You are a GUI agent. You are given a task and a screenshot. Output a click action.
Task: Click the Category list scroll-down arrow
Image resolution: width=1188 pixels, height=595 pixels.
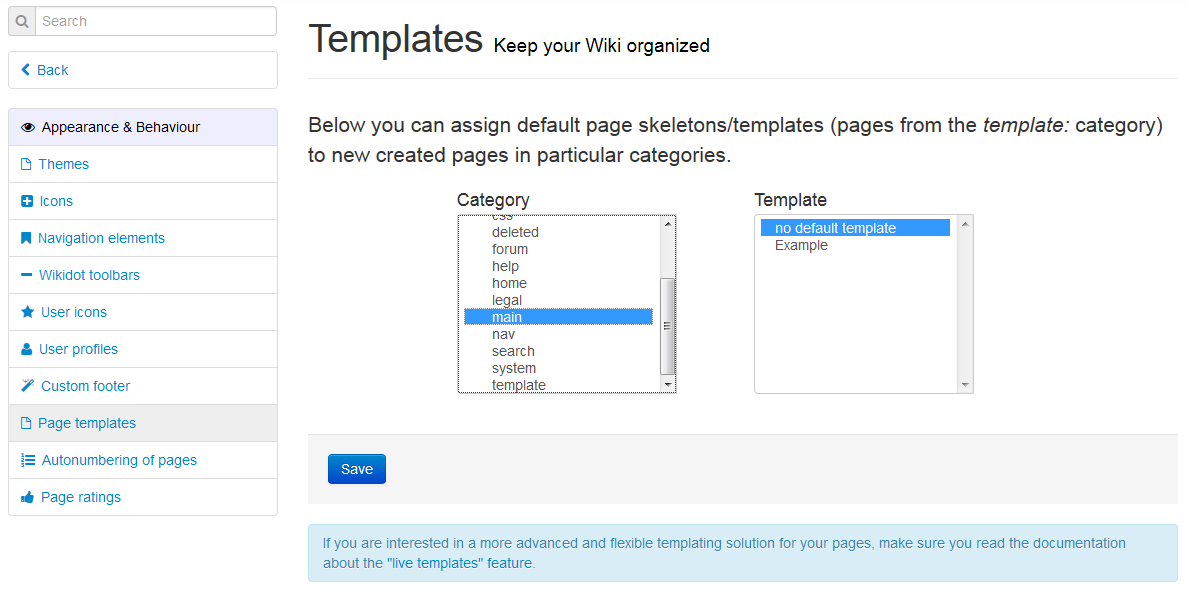[667, 384]
